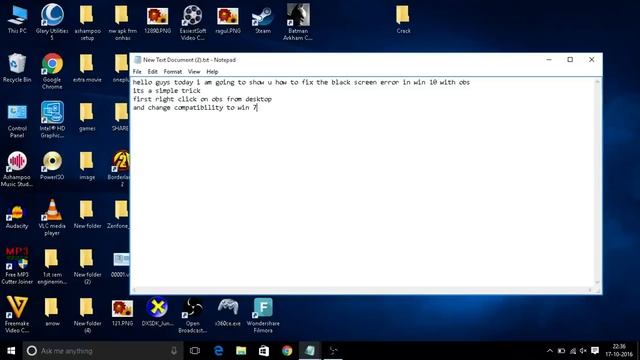This screenshot has width=640, height=360.
Task: Open Control Panel desktop icon
Action: point(17,120)
